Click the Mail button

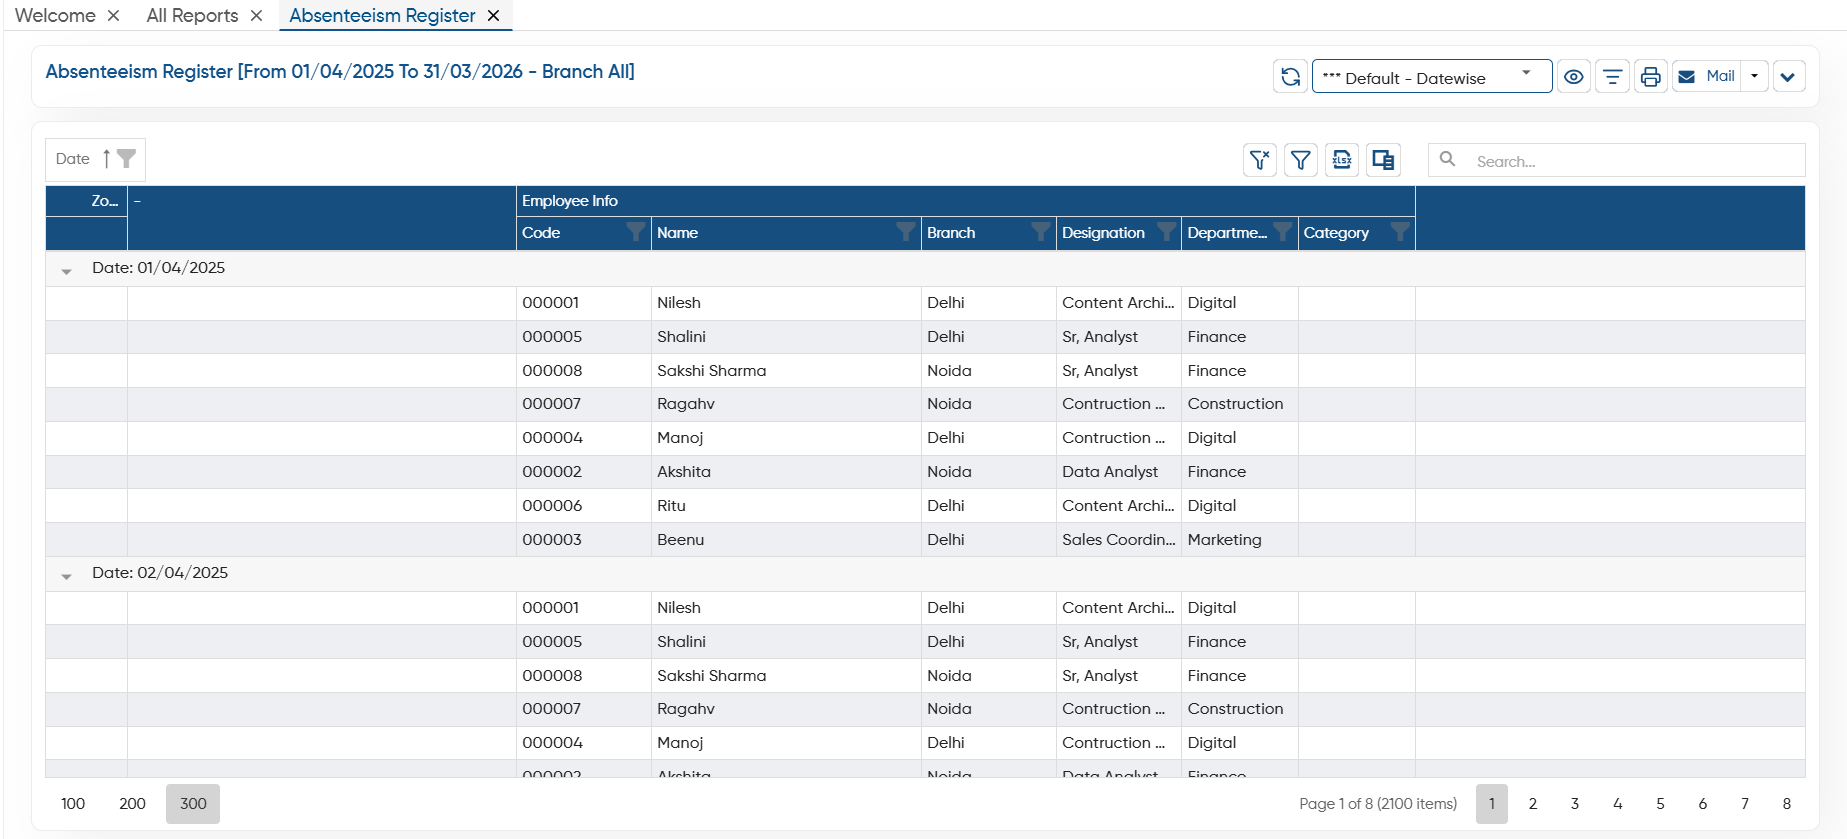pyautogui.click(x=1707, y=76)
